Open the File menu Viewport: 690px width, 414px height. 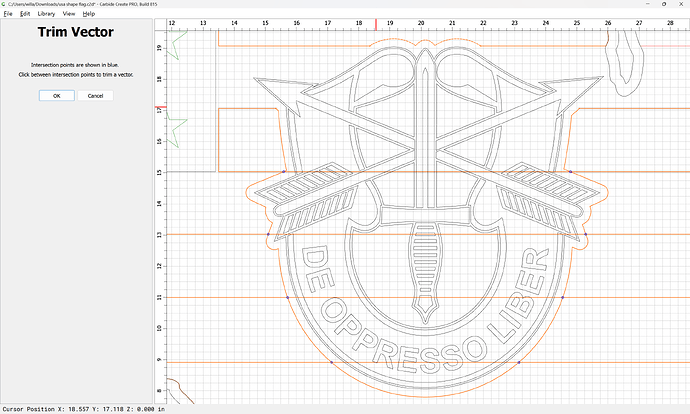coord(8,14)
